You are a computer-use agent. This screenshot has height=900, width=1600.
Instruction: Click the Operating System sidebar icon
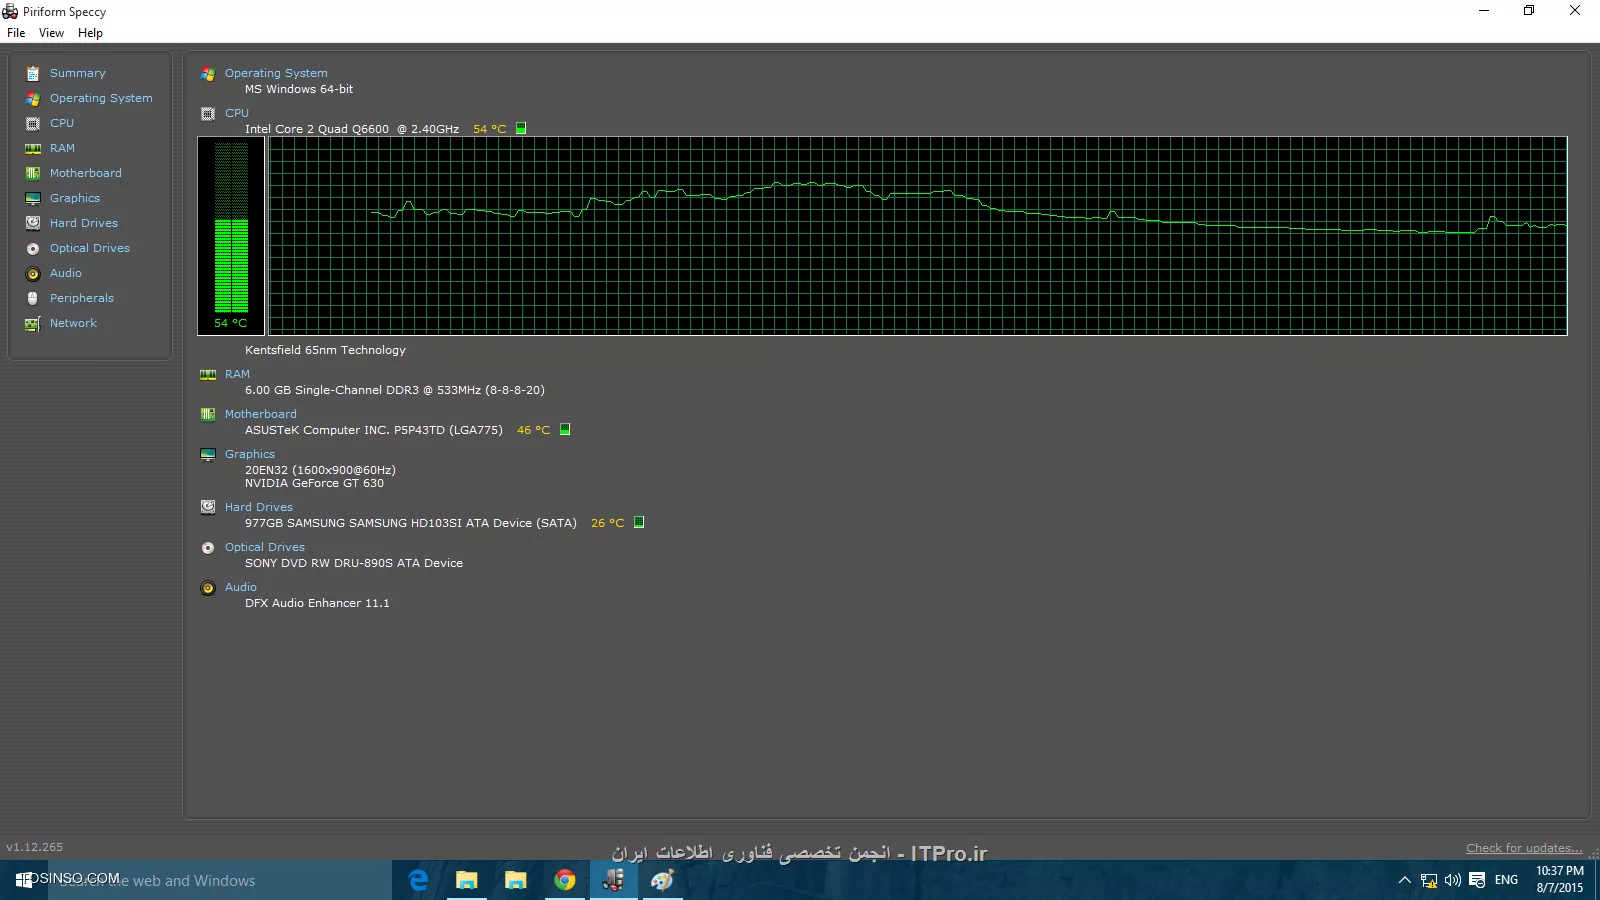(x=33, y=98)
